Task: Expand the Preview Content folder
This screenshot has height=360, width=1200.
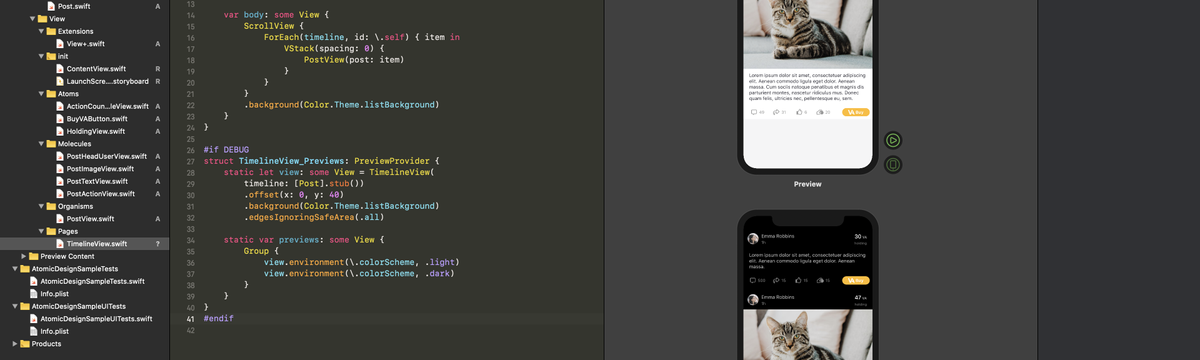Action: [23, 256]
